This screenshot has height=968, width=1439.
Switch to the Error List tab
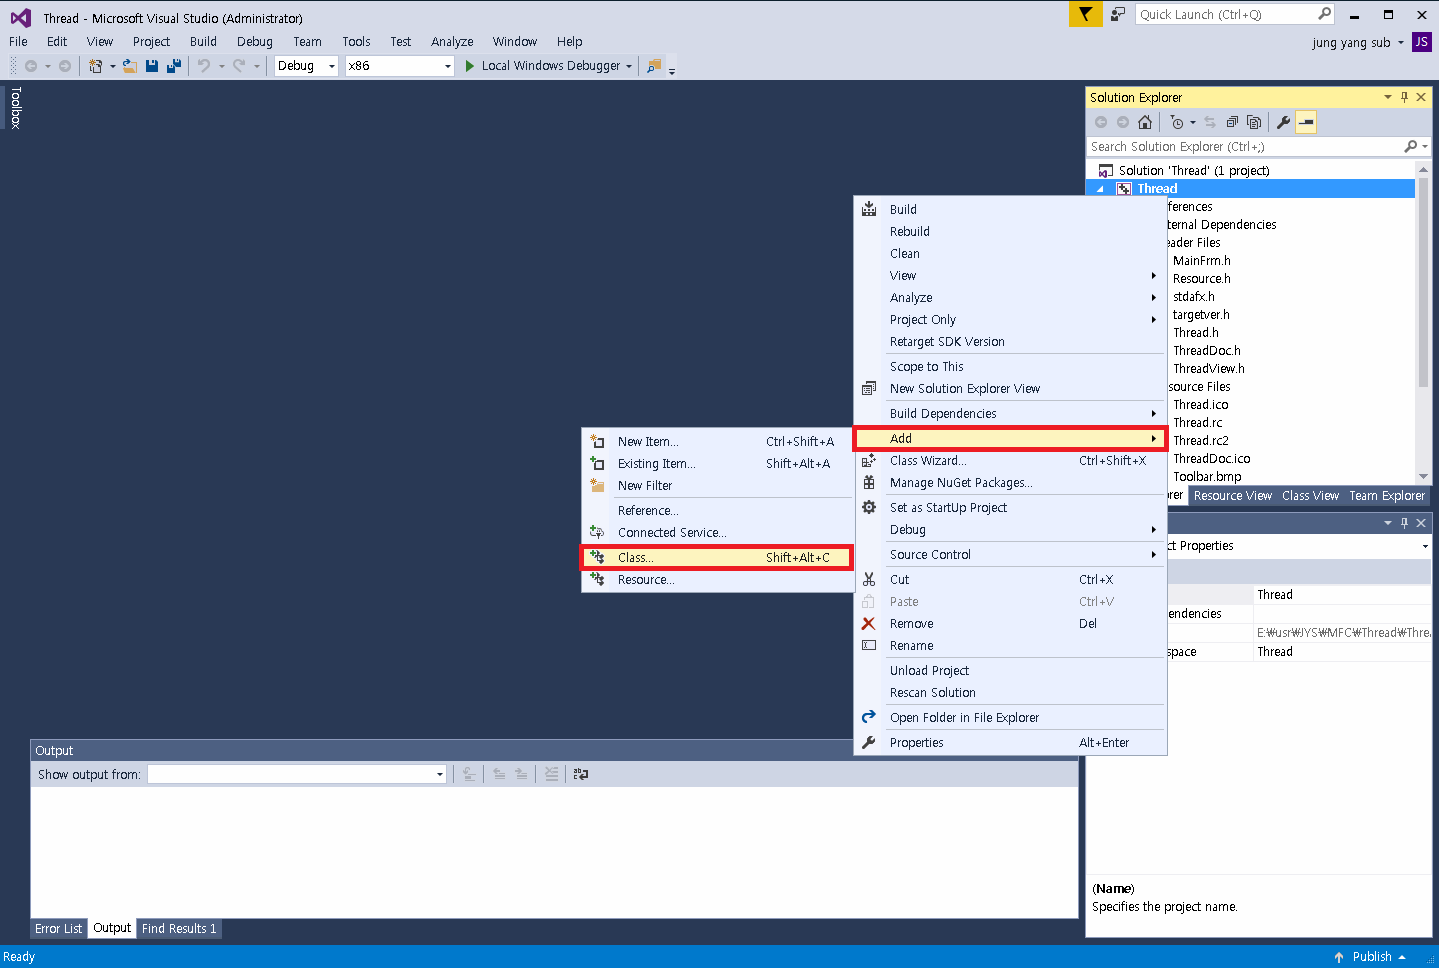(x=58, y=929)
